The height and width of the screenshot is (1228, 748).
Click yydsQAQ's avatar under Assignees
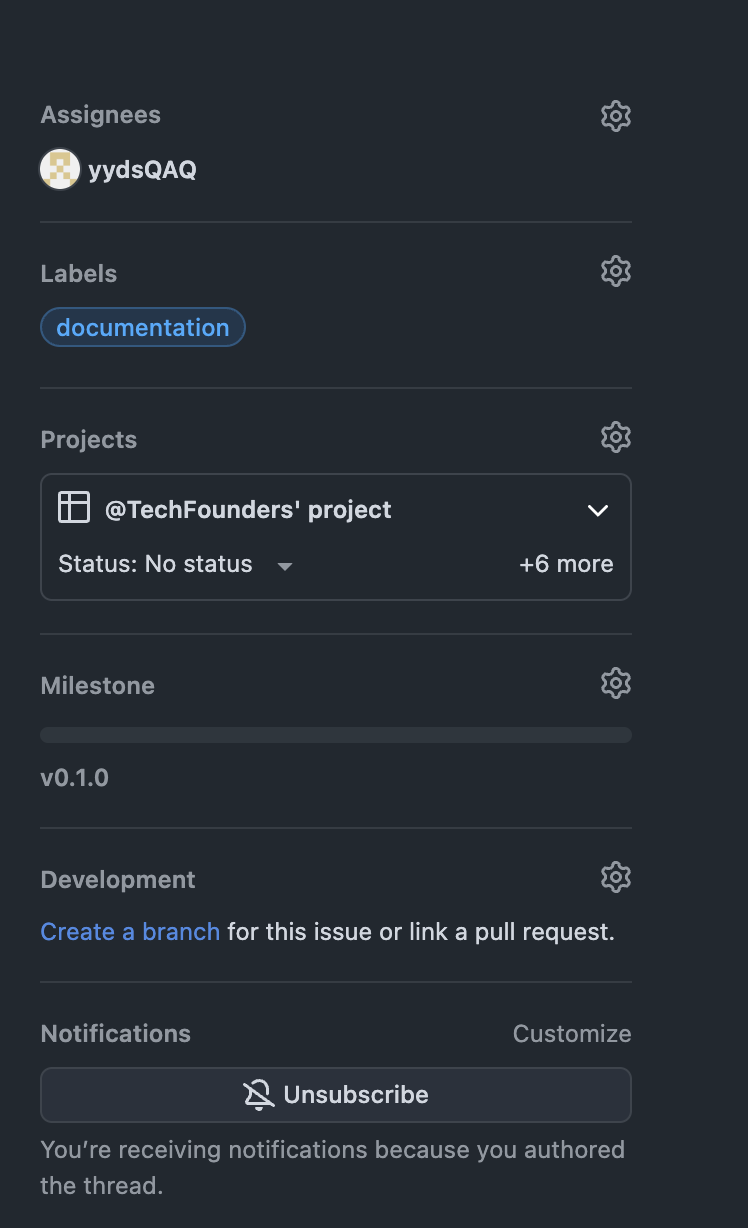(x=60, y=169)
